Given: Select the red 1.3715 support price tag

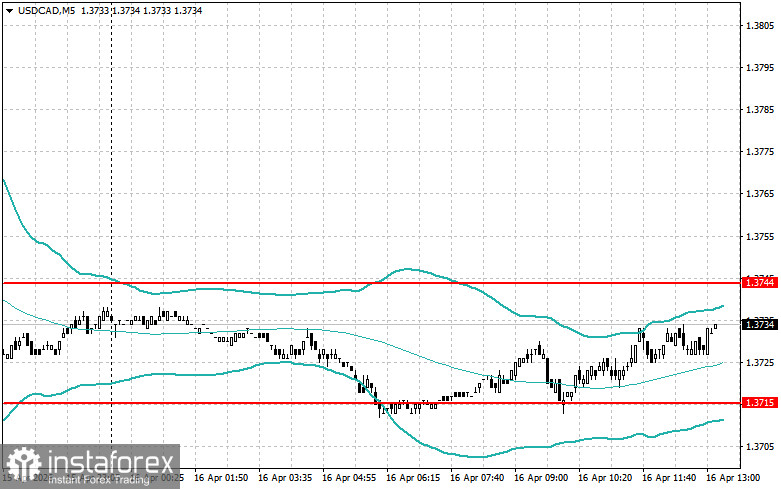Looking at the screenshot, I should [759, 402].
